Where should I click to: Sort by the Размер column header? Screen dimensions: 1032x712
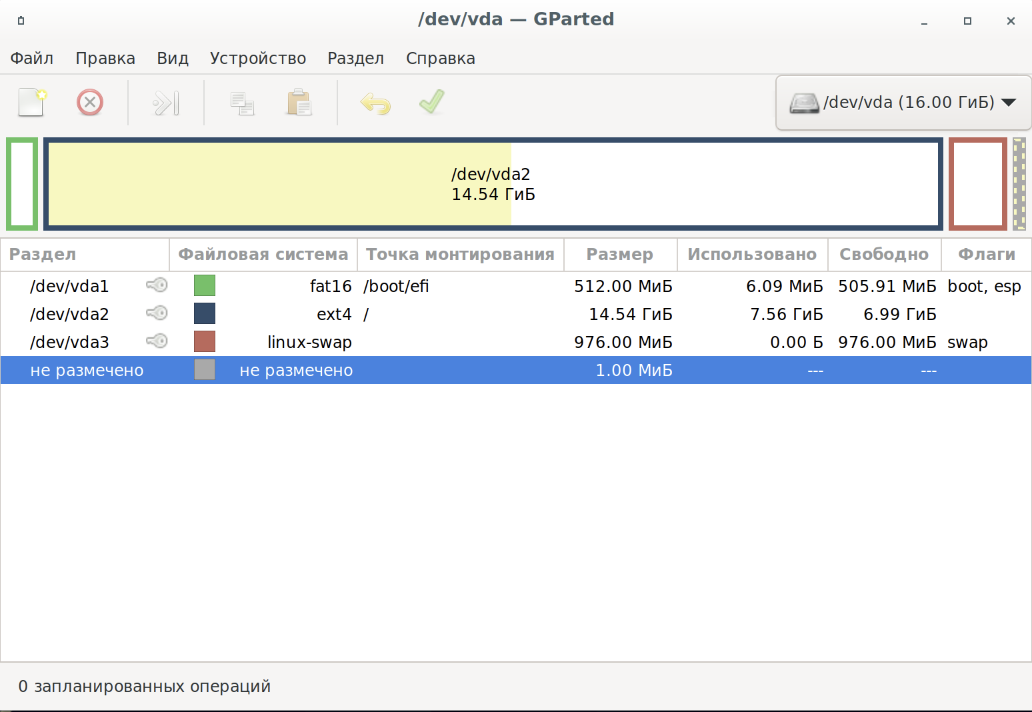(x=620, y=255)
